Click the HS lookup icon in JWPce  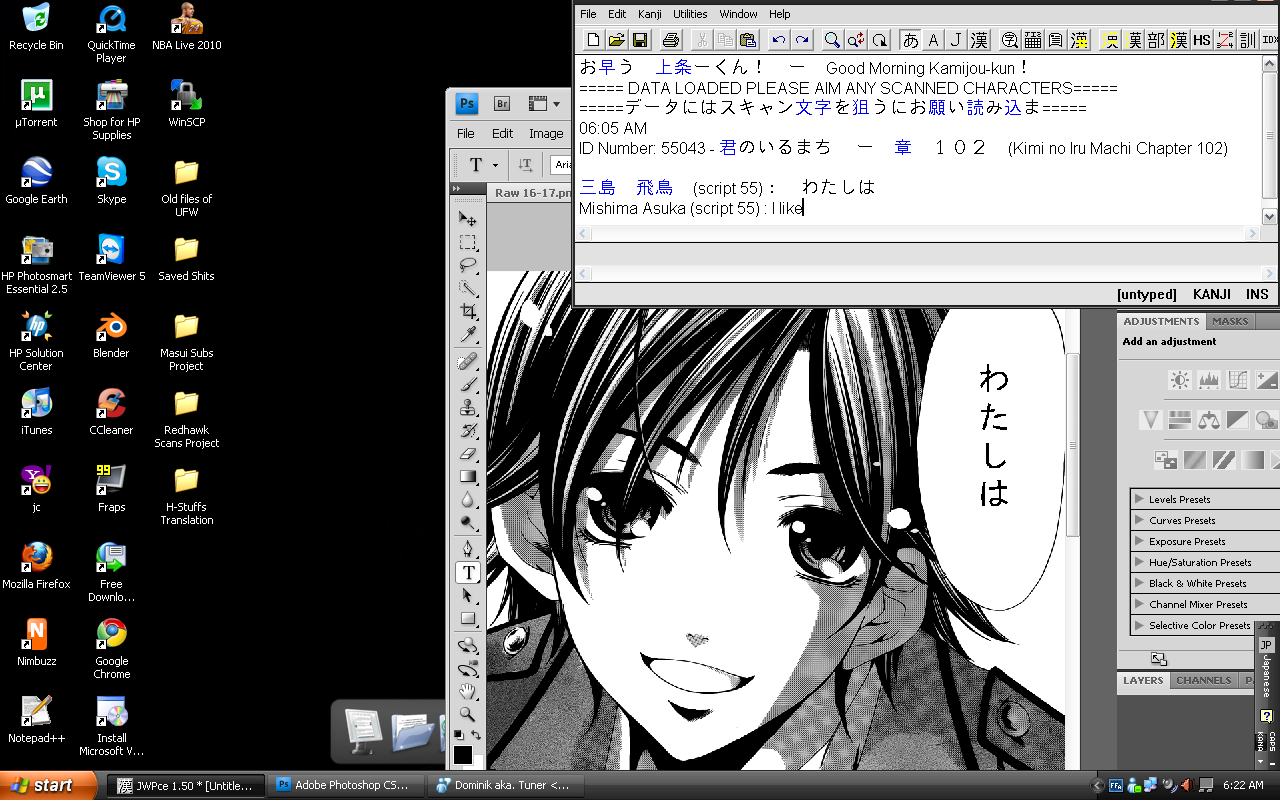pos(1202,40)
